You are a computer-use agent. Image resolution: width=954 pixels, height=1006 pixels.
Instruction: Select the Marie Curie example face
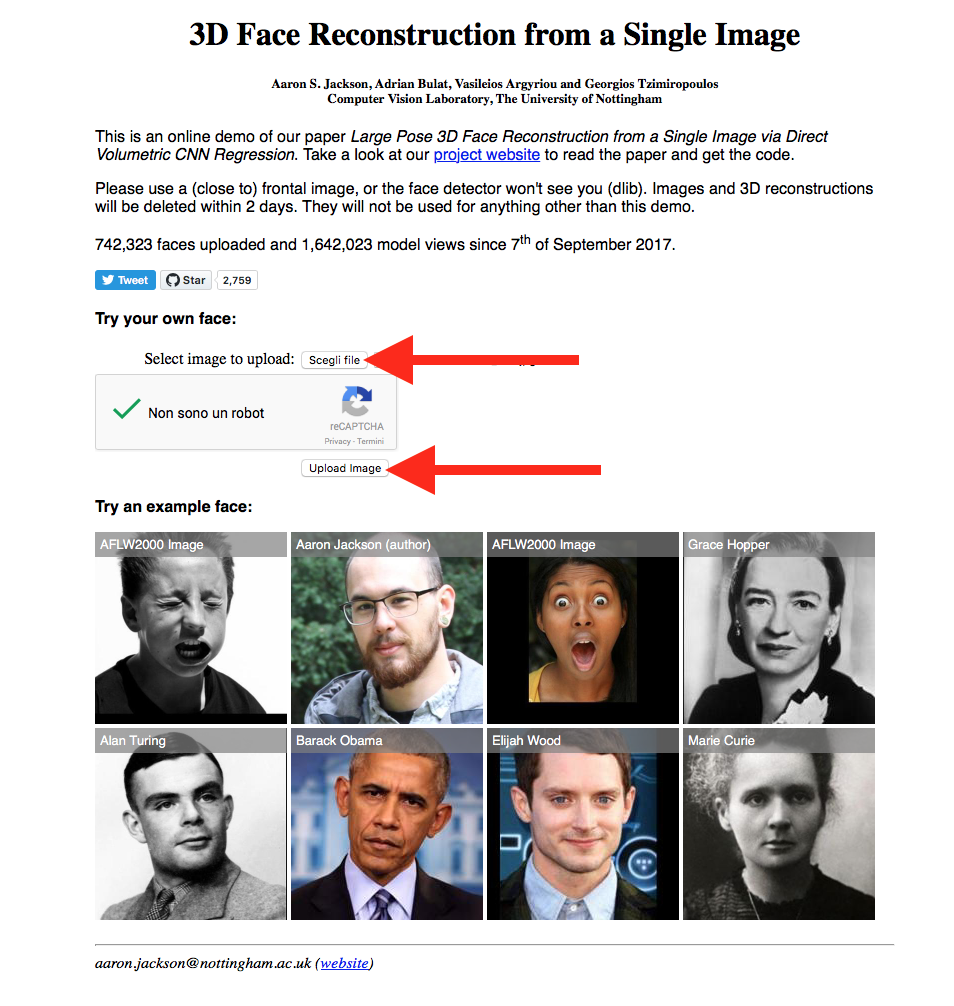click(x=779, y=824)
